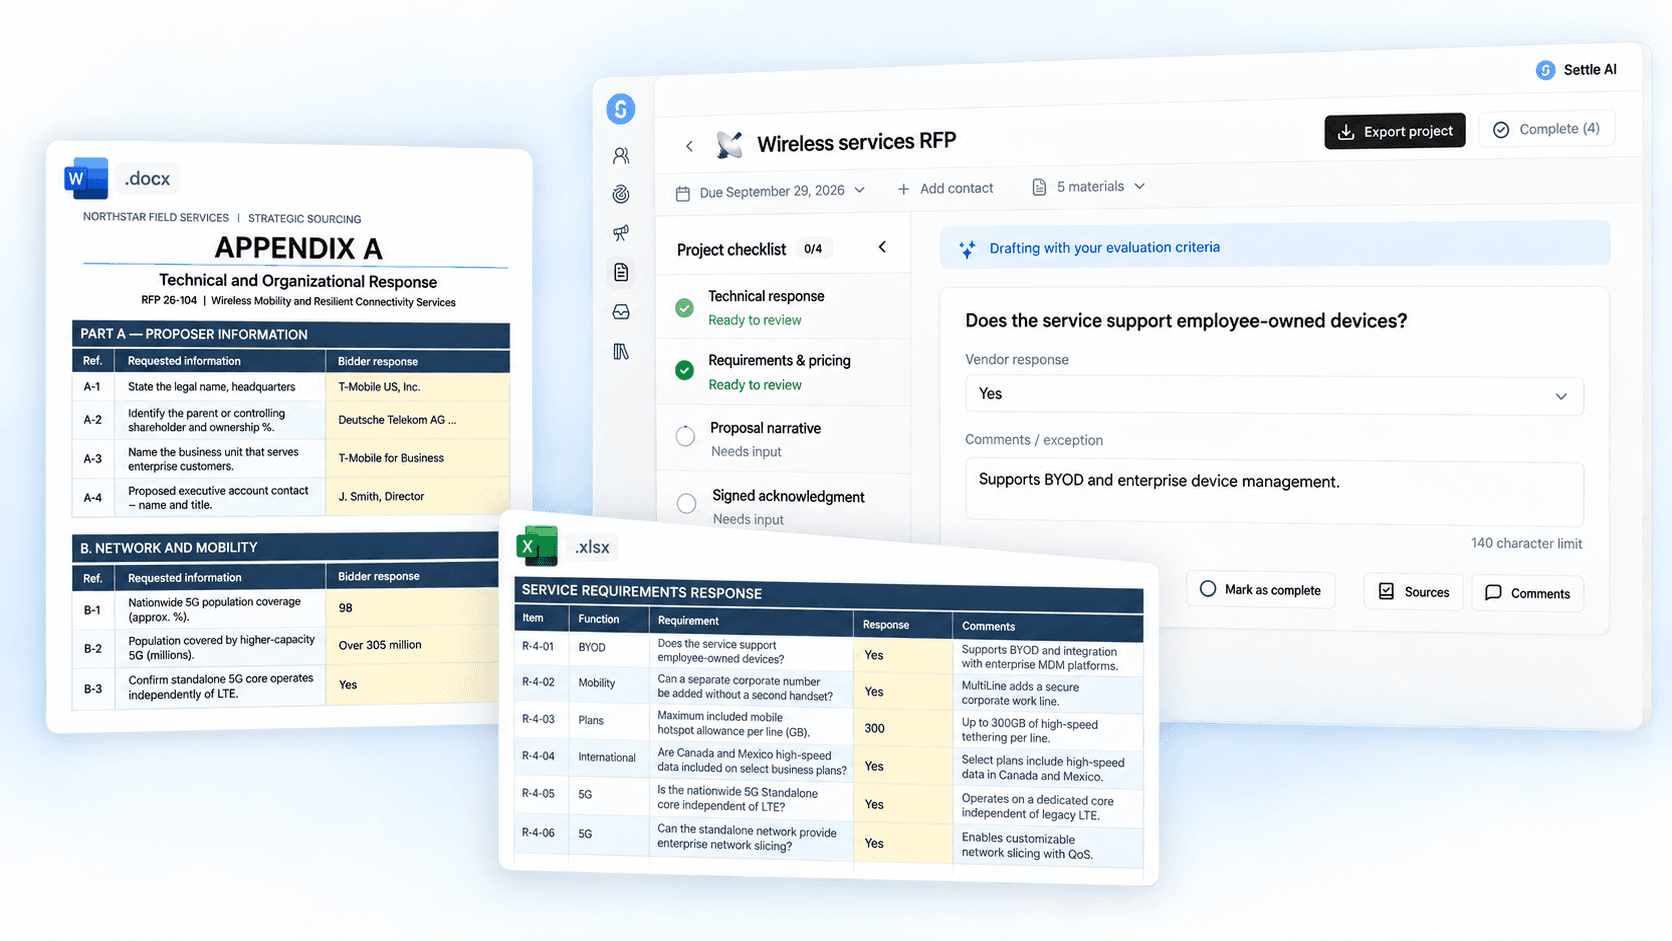The width and height of the screenshot is (1672, 941).
Task: Click the Settle logo in the sidebar
Action: 621,109
